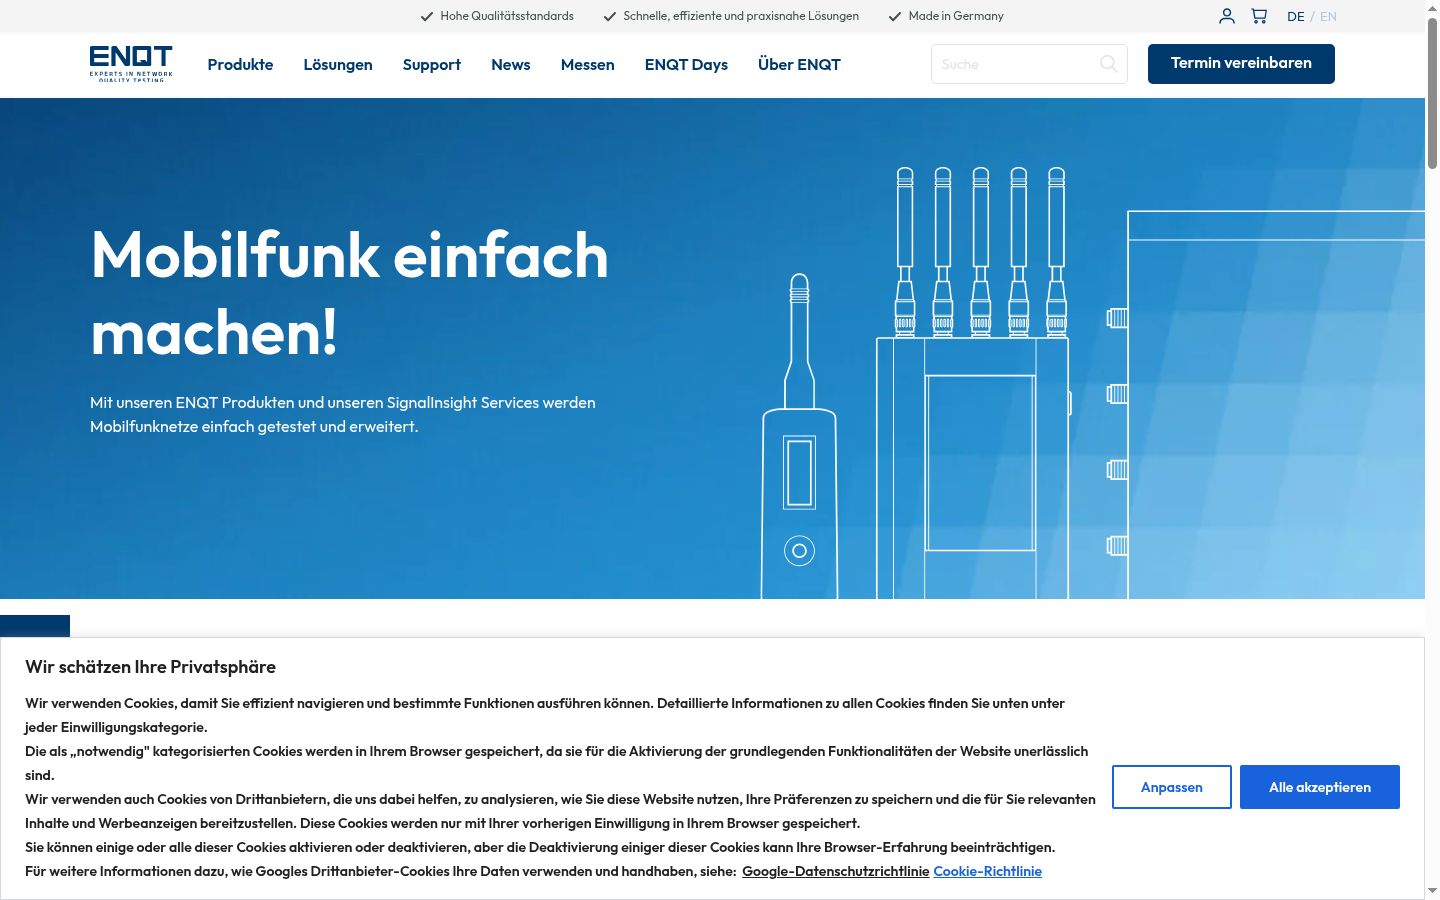Open the ENQT Days menu item
Viewport: 1440px width, 900px height.
point(686,65)
